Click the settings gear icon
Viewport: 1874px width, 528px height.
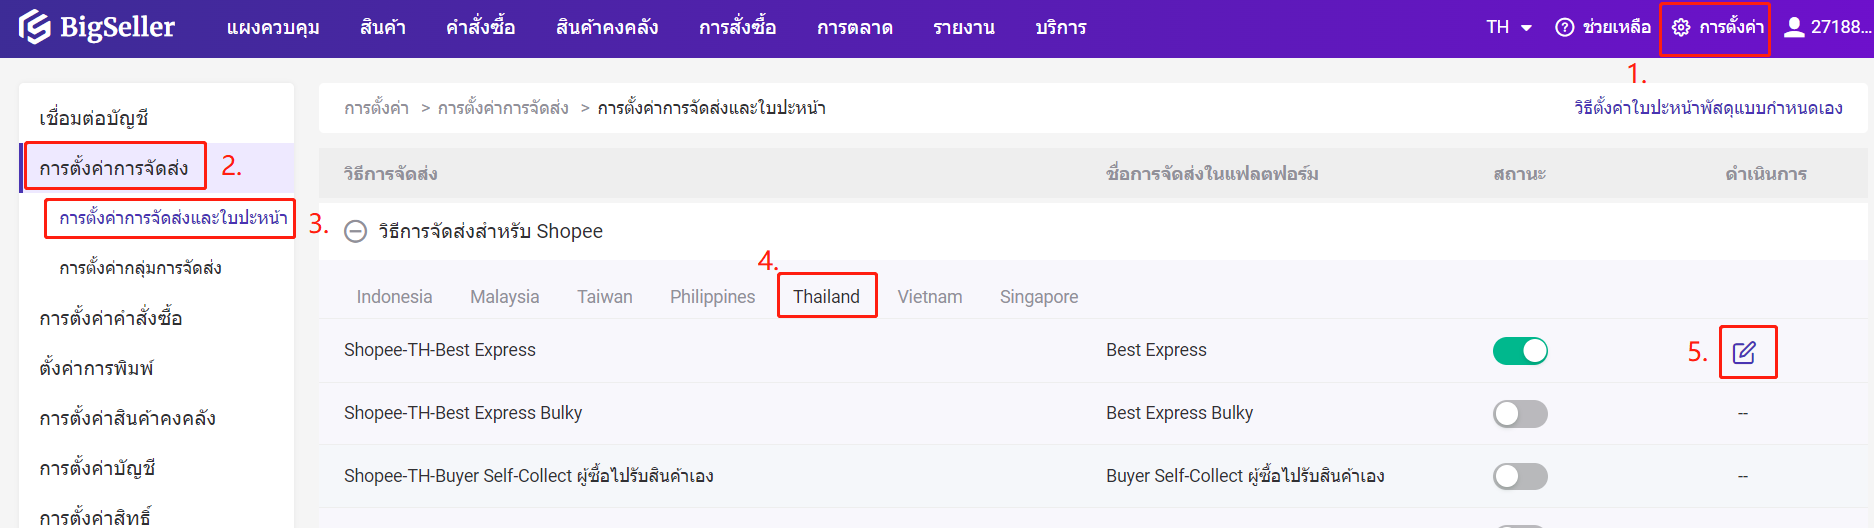tap(1681, 27)
